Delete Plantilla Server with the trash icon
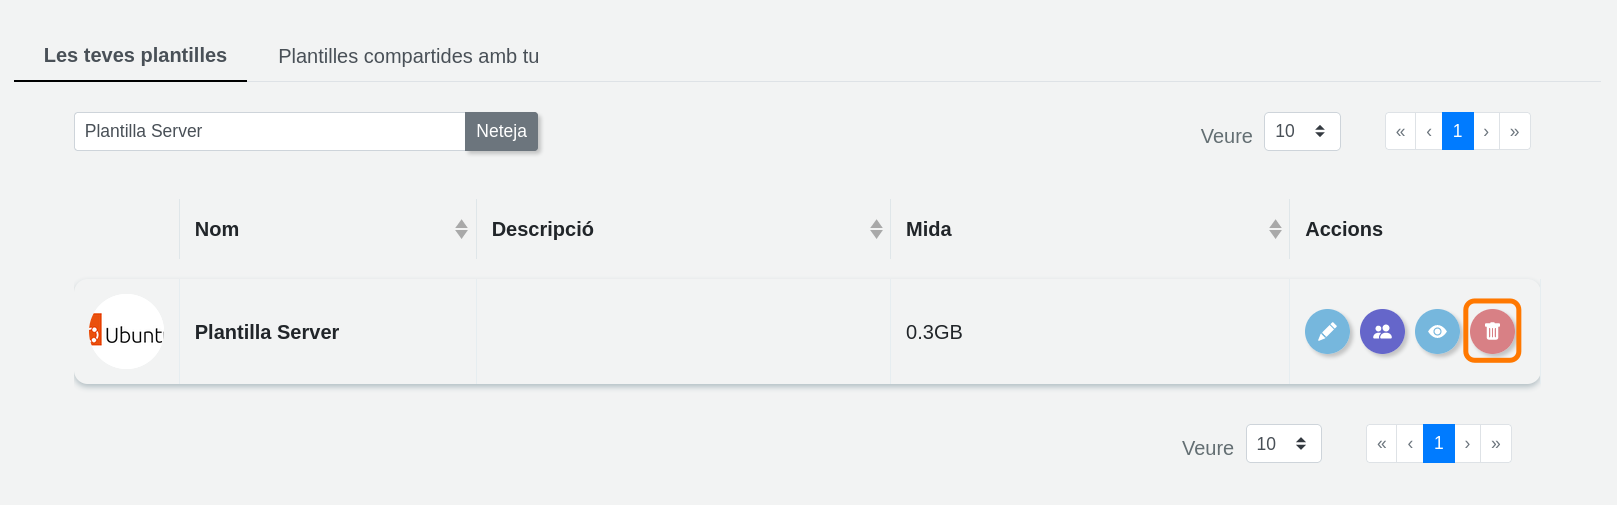This screenshot has height=505, width=1617. (1492, 332)
